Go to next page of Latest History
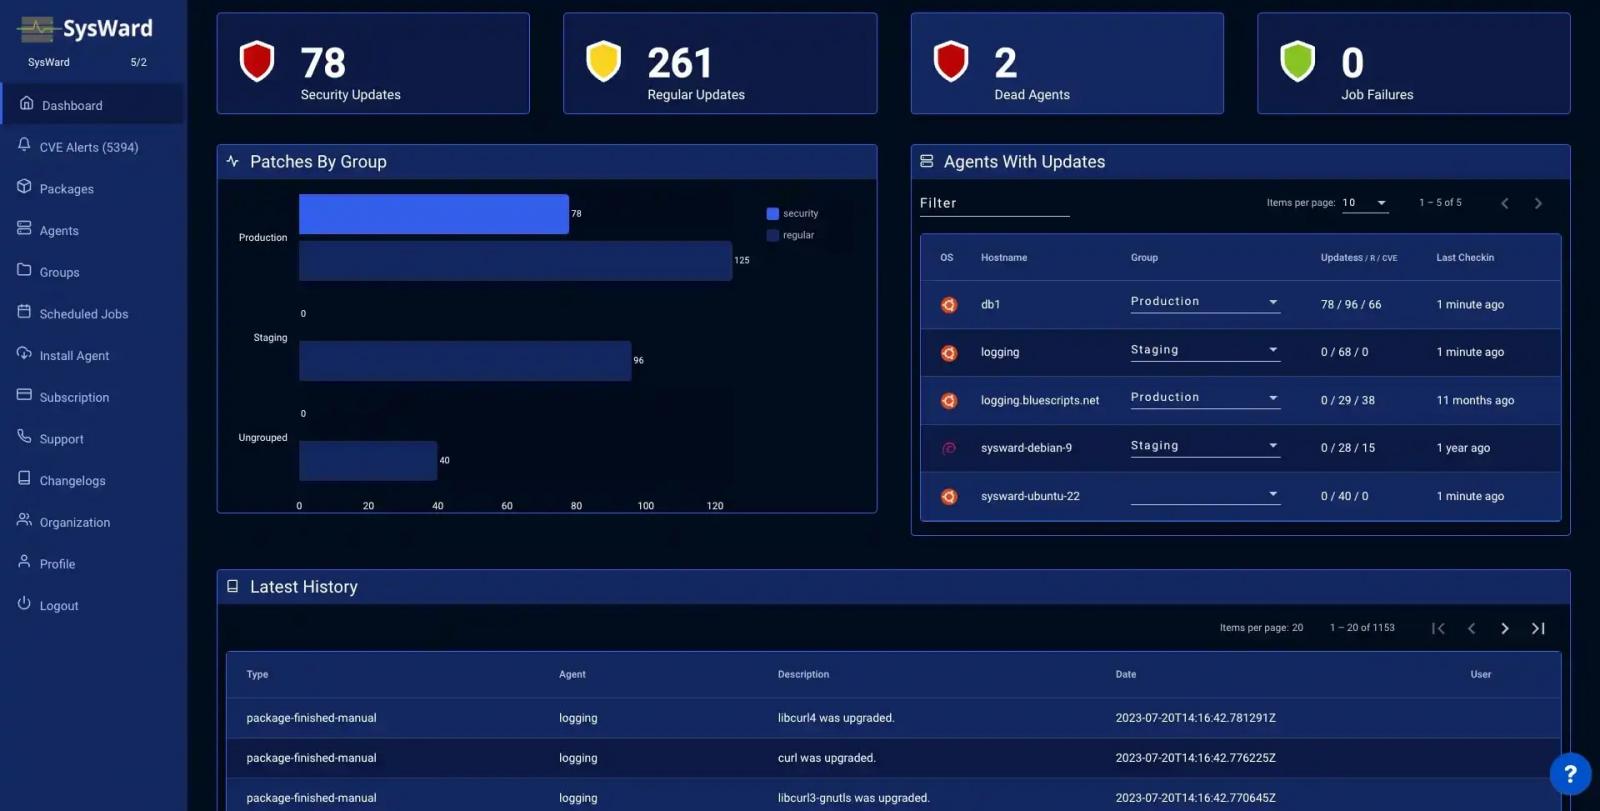The image size is (1600, 811). [1504, 628]
